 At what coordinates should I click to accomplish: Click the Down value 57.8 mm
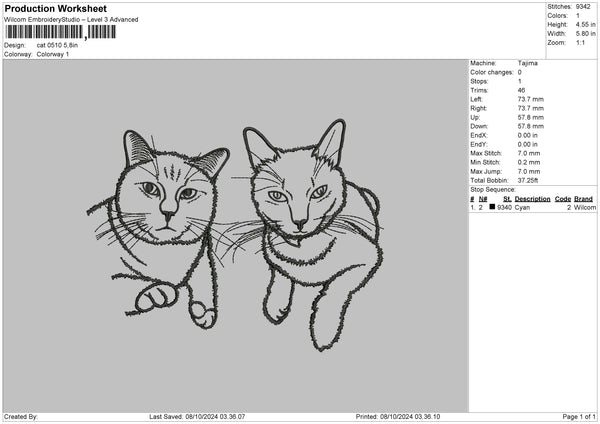530,126
